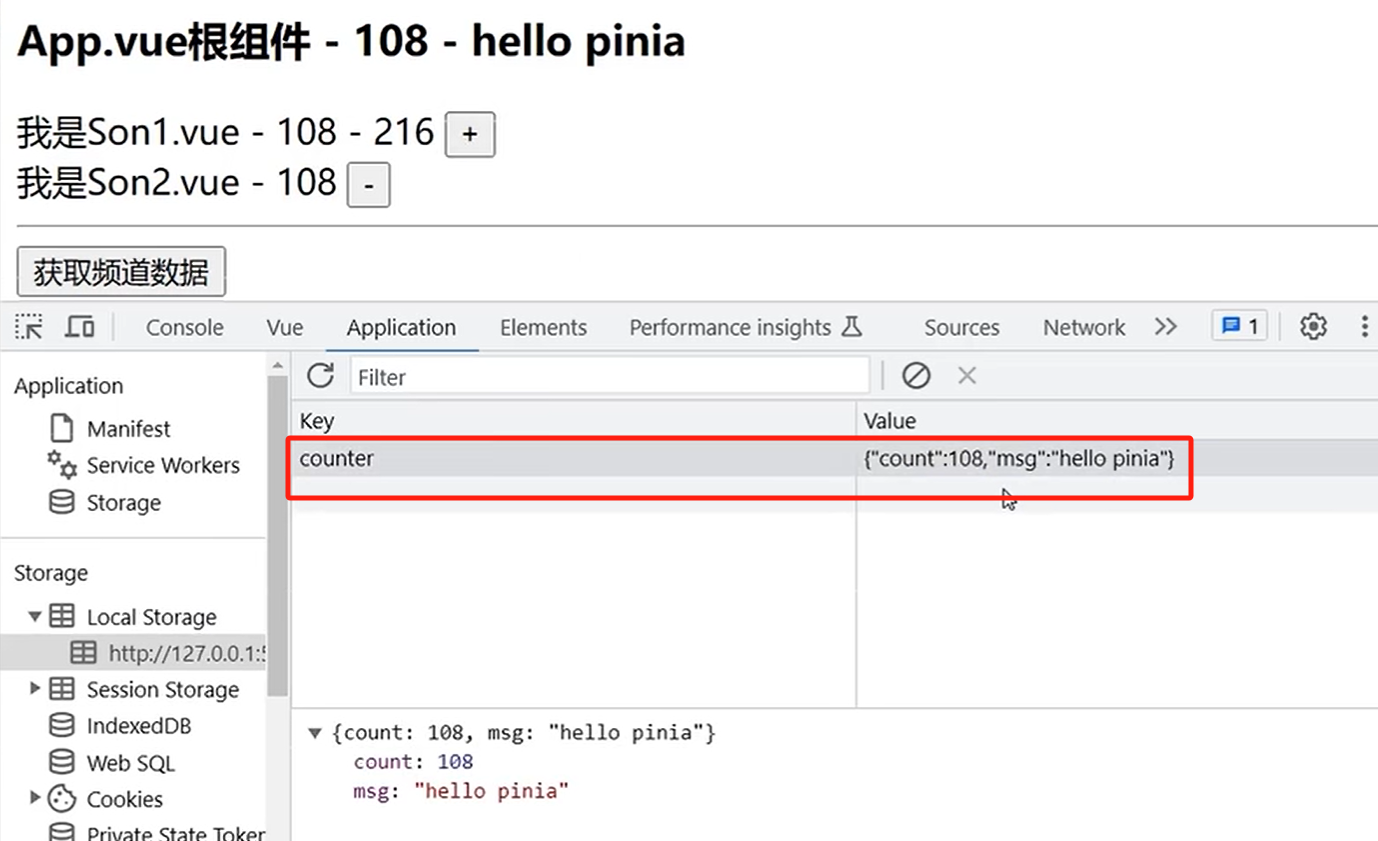Screen dimensions: 1378x841
Task: Delete selected entry with X icon
Action: tap(967, 376)
